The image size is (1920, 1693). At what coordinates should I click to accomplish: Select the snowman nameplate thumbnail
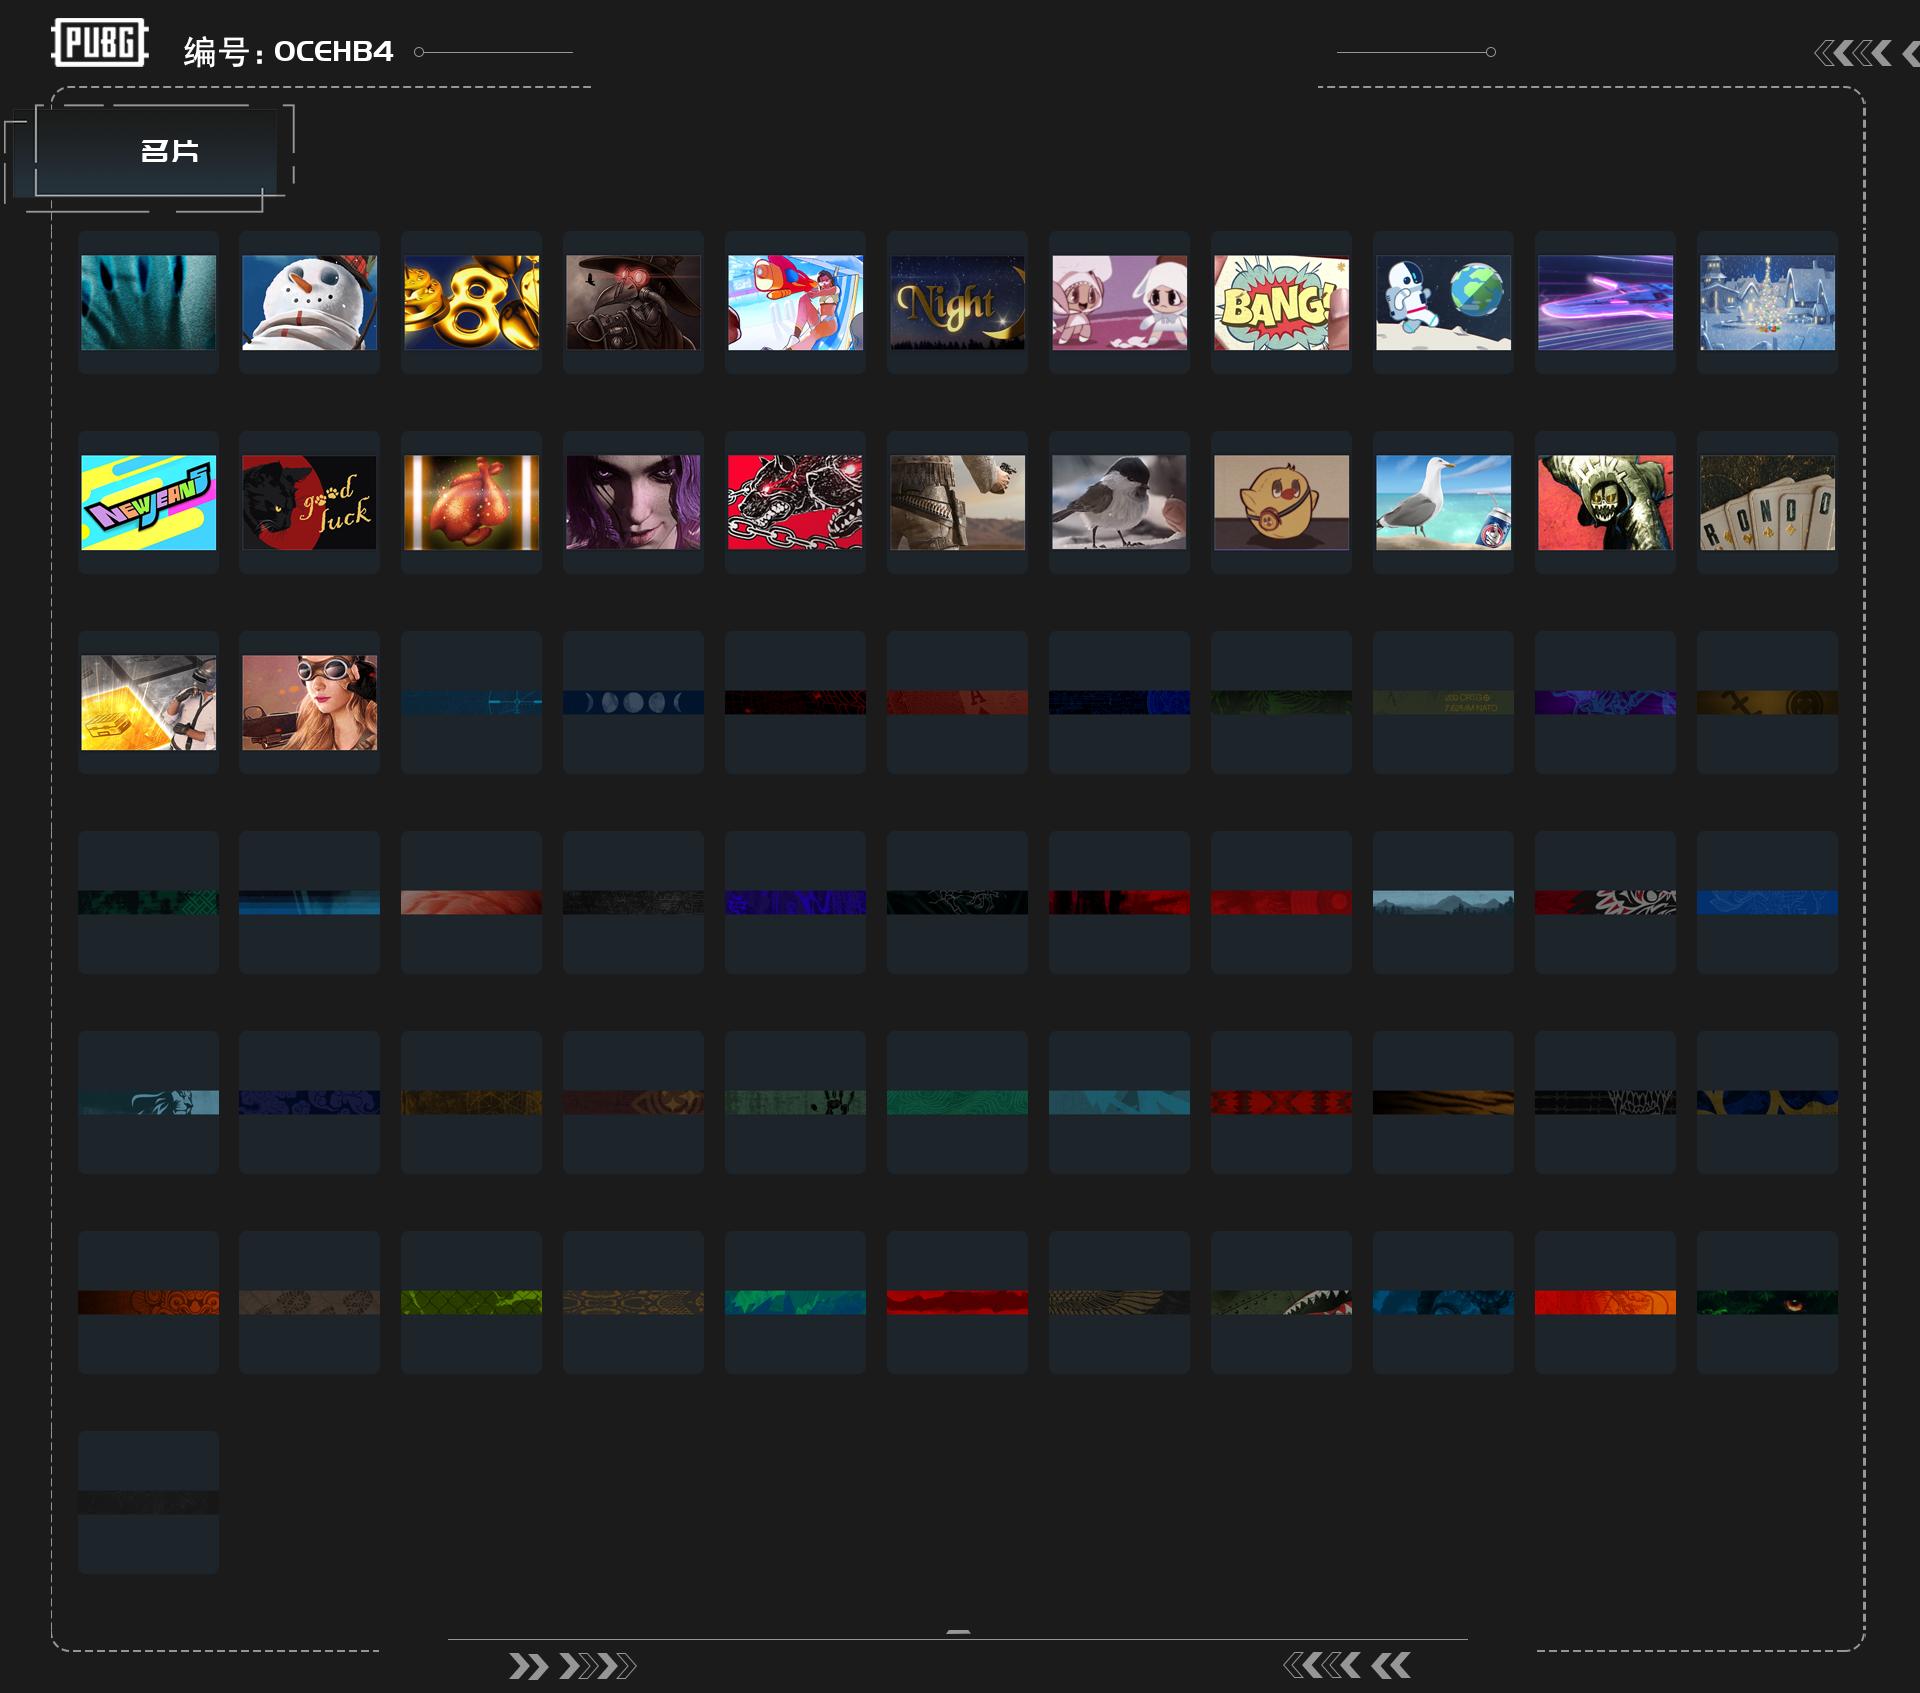[309, 302]
